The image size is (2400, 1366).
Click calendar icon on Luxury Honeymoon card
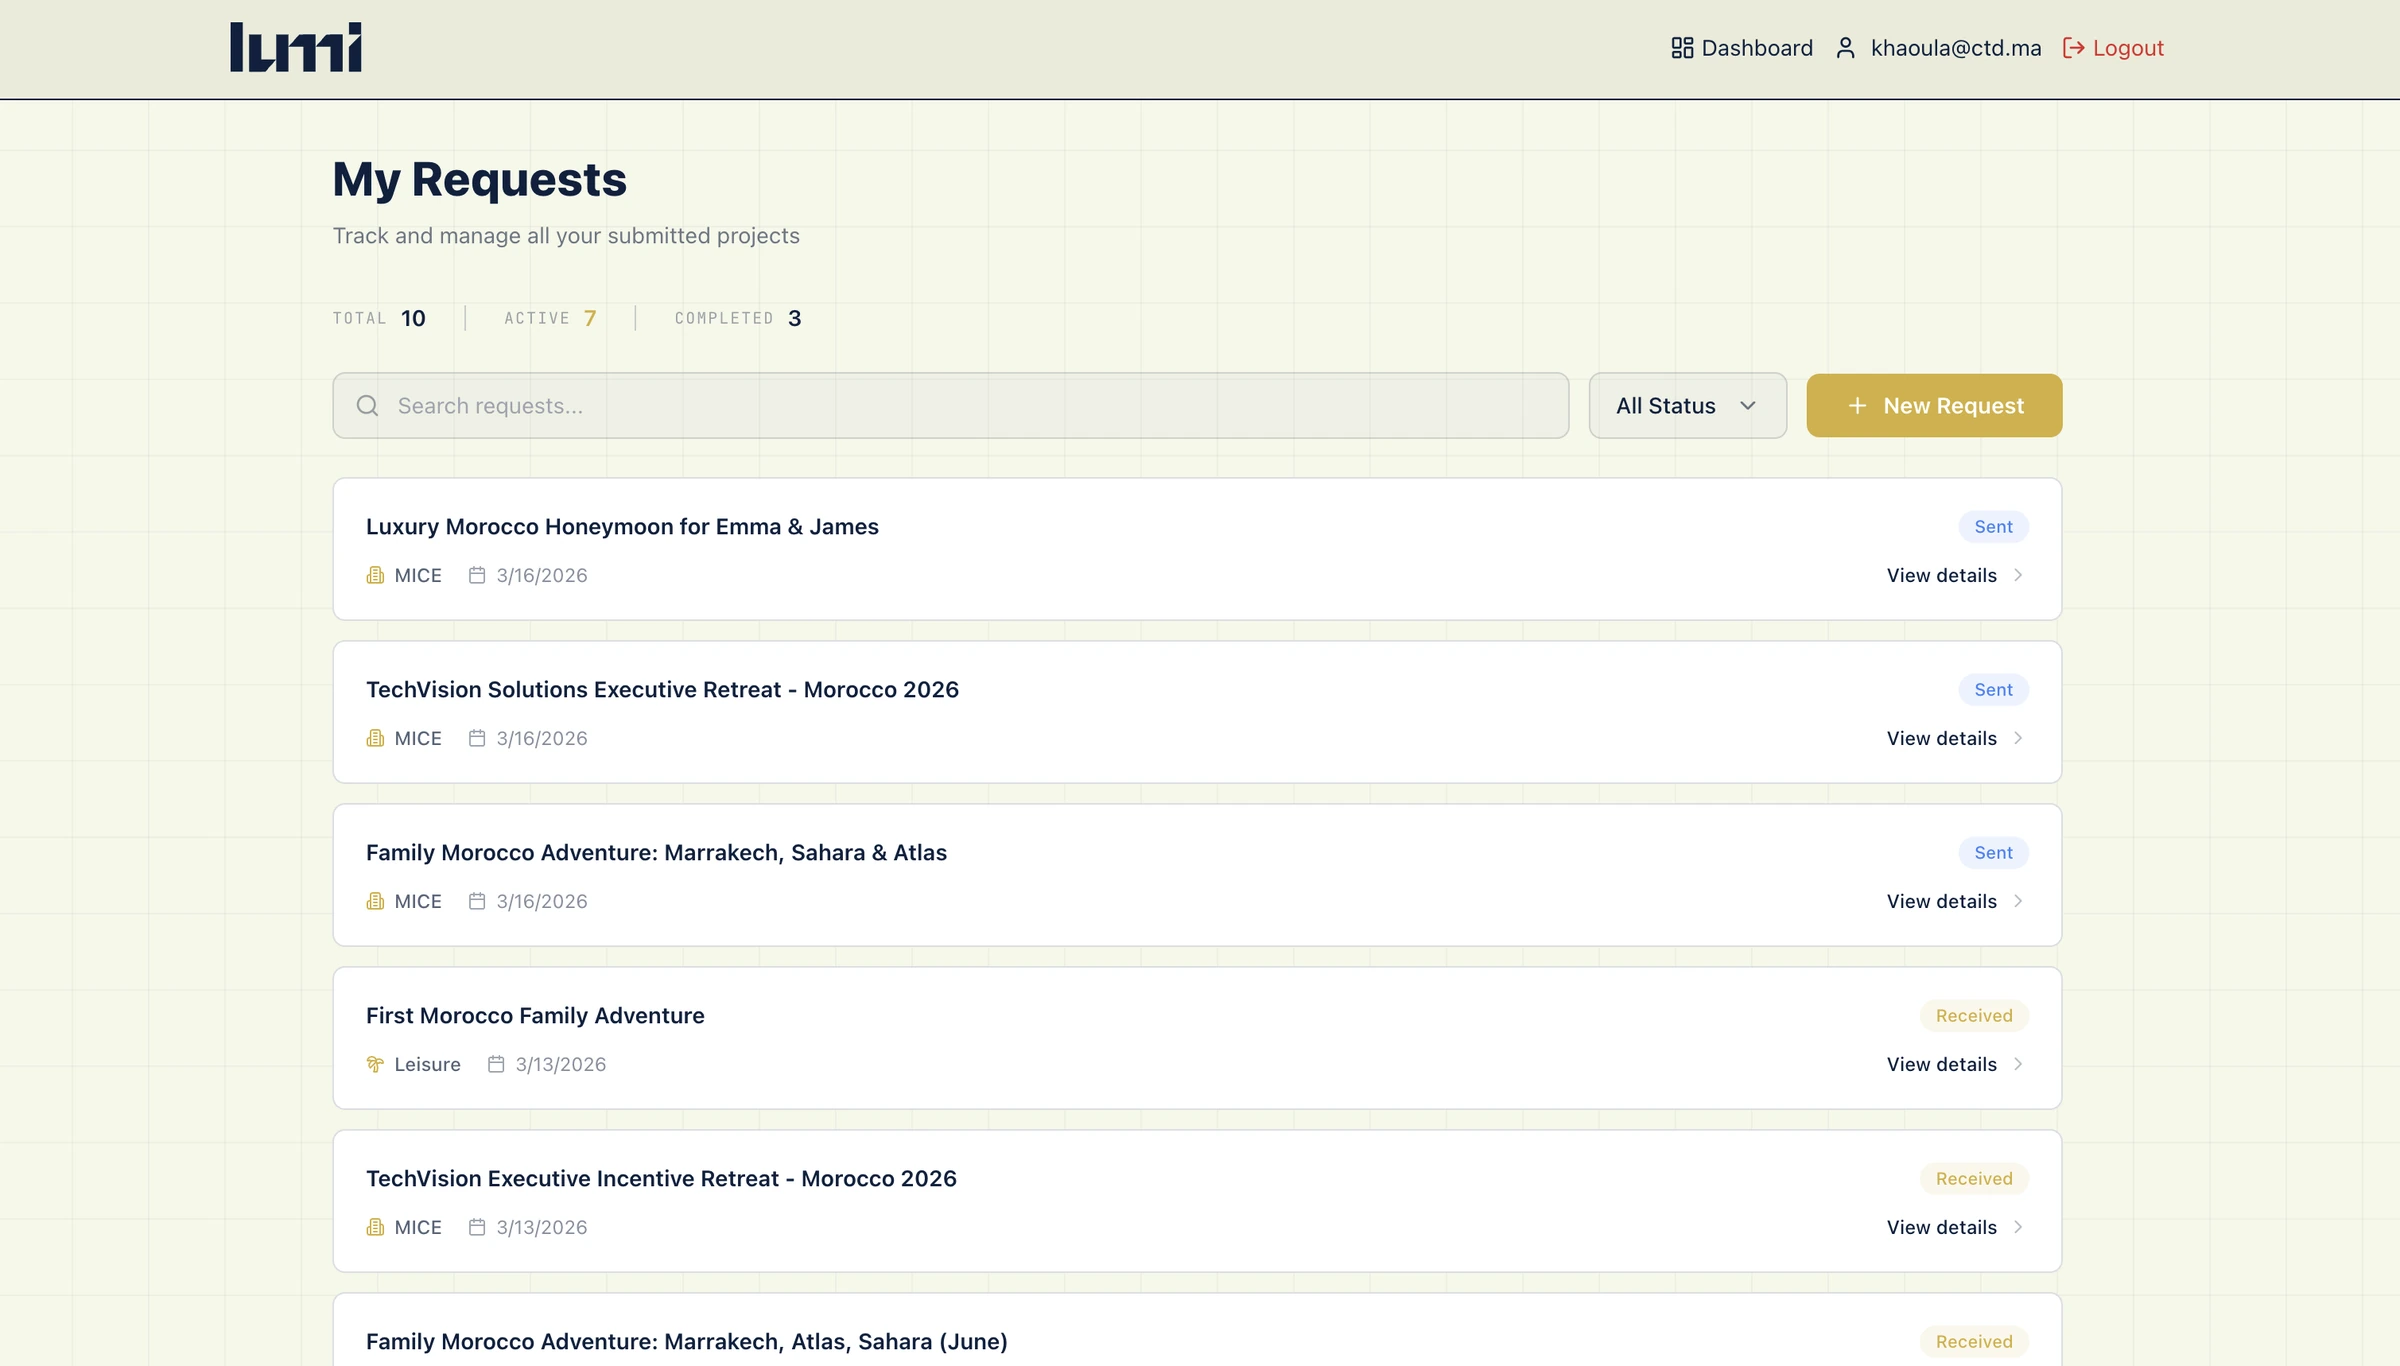click(477, 575)
